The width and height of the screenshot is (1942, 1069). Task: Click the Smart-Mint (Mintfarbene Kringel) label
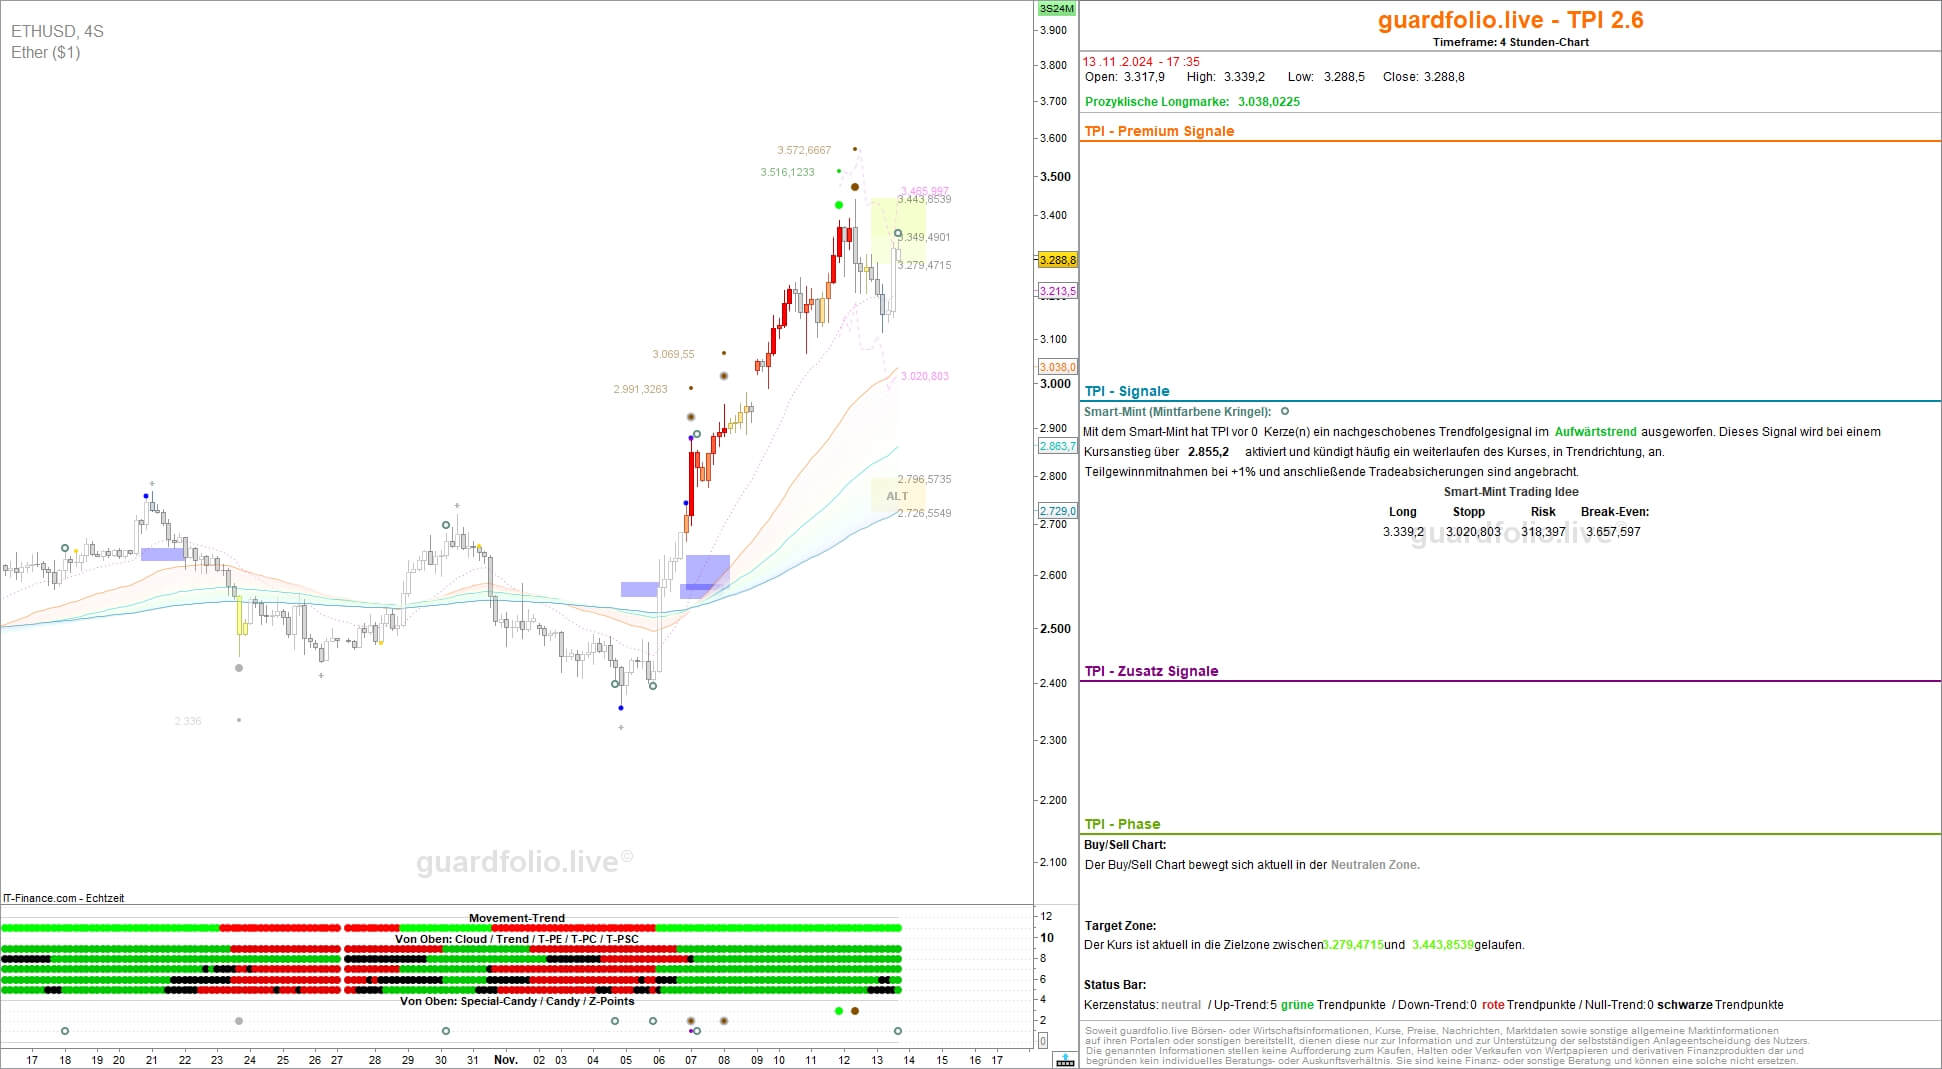click(x=1177, y=411)
